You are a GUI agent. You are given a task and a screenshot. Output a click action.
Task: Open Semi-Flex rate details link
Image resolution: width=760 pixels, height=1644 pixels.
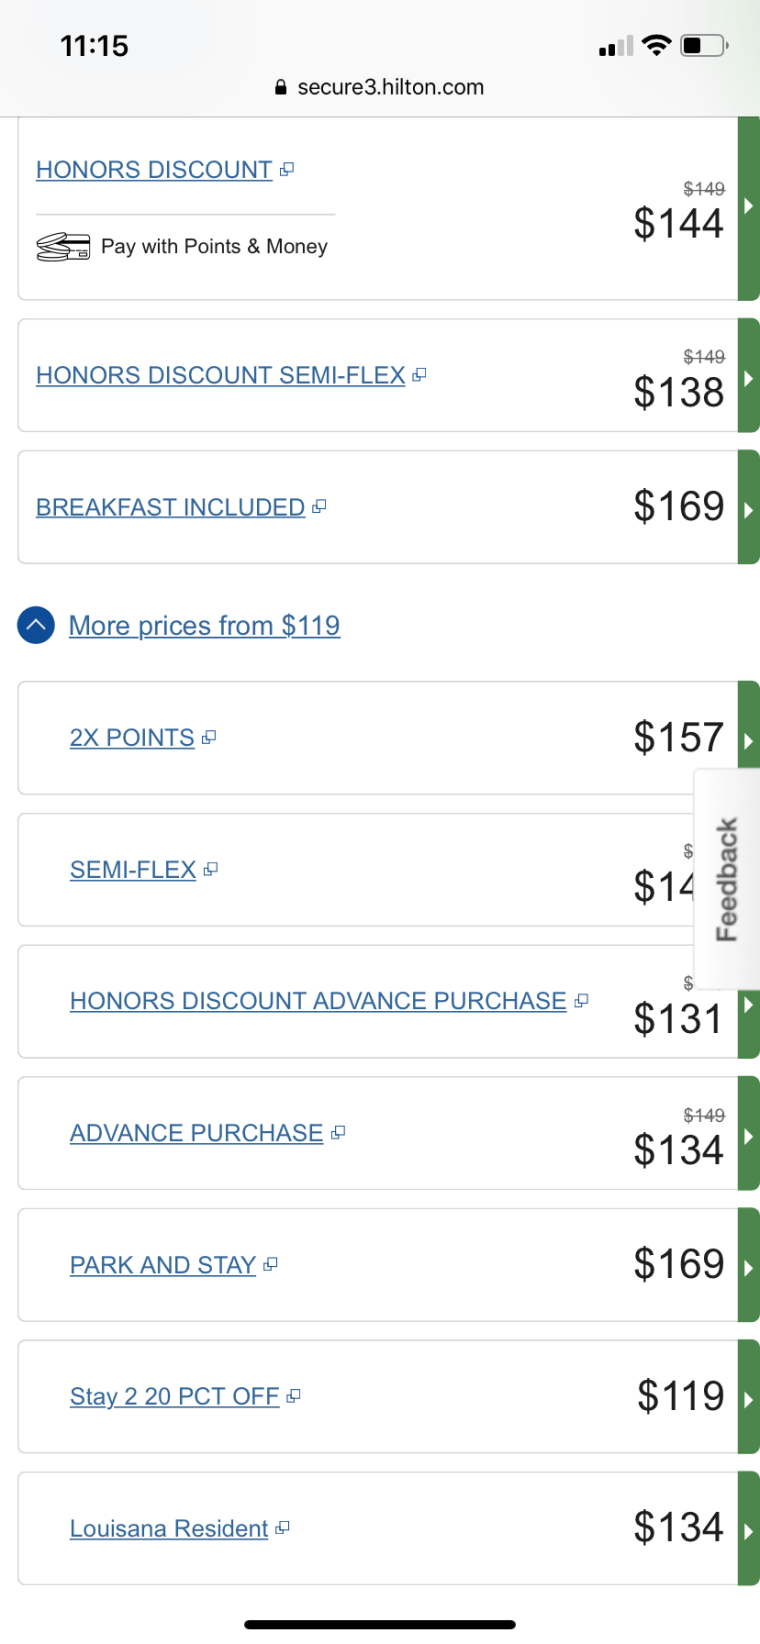tap(133, 870)
